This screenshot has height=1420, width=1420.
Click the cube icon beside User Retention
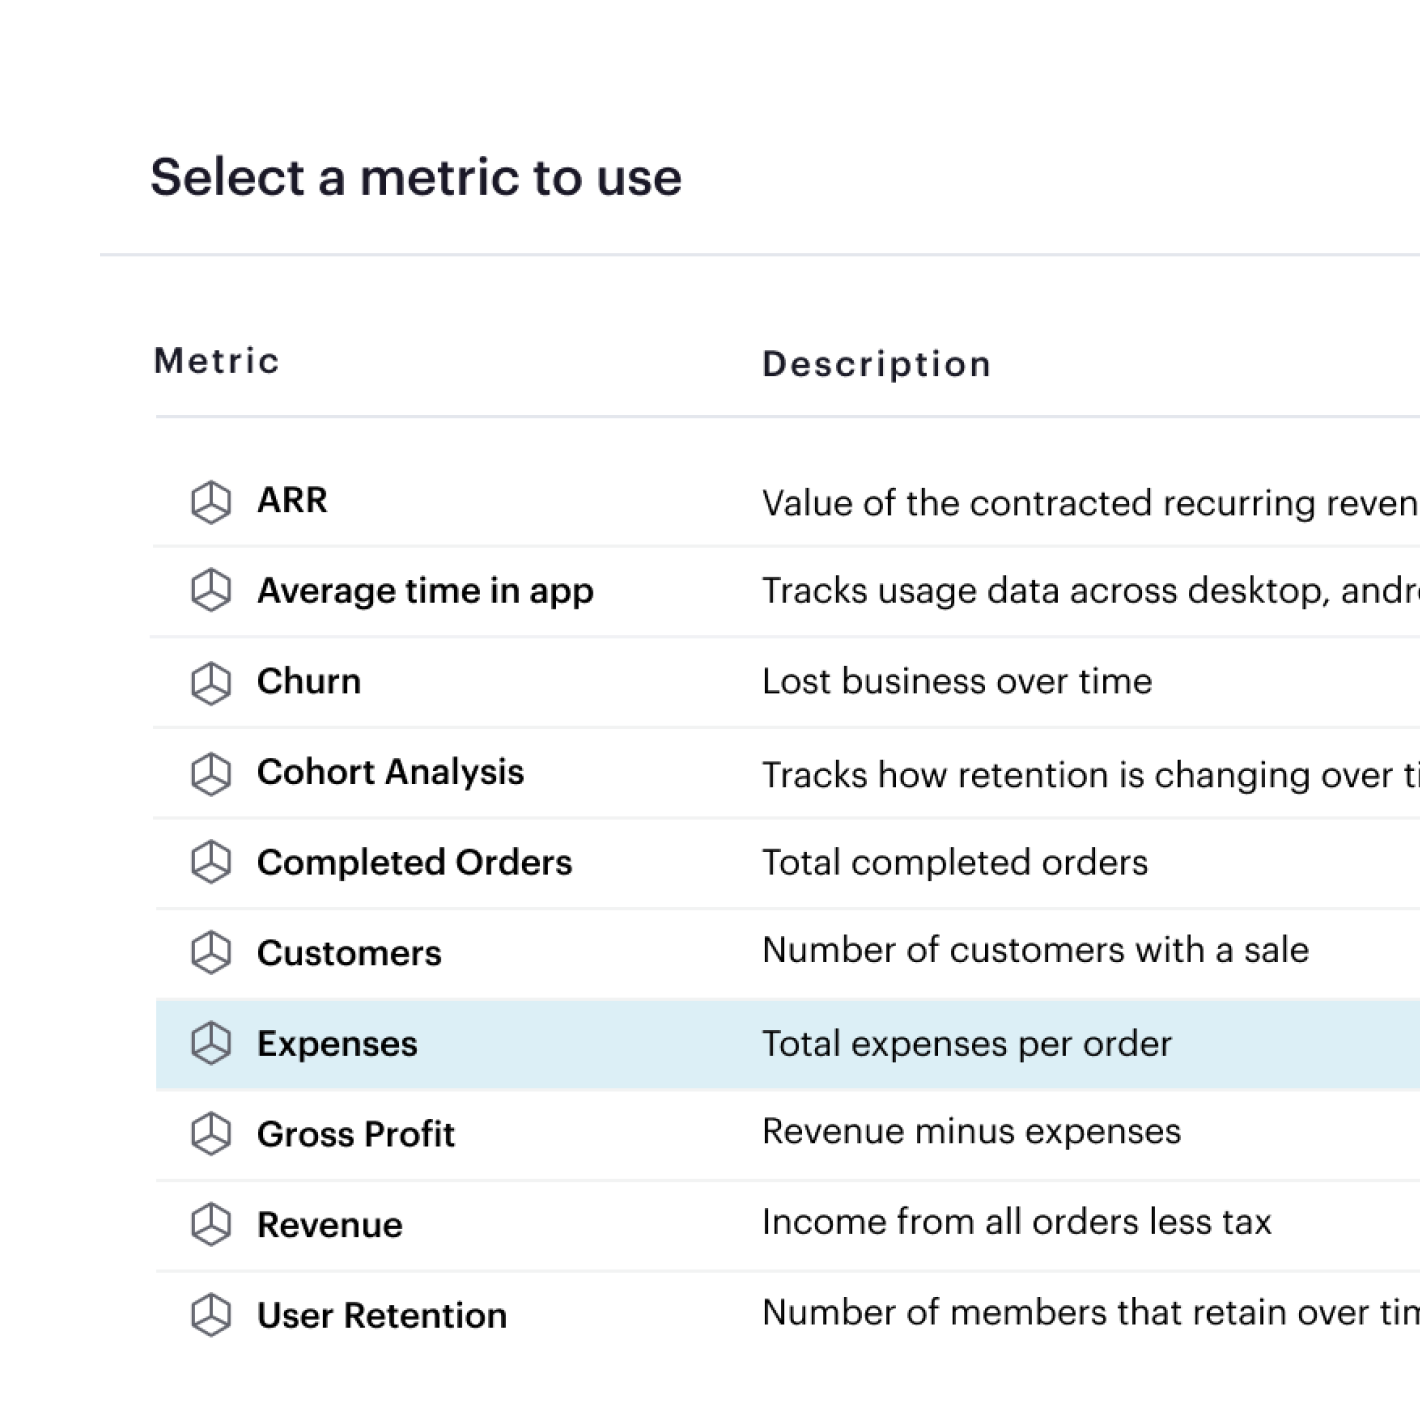coord(211,1315)
